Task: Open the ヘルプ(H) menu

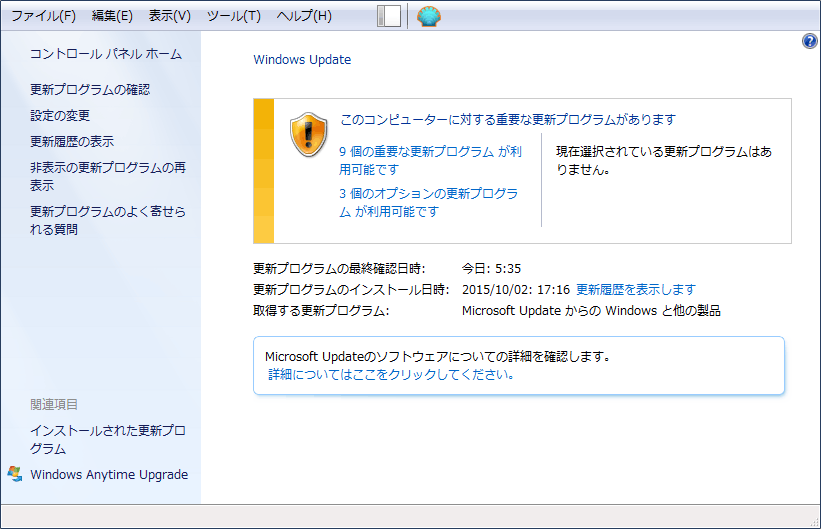Action: 304,16
